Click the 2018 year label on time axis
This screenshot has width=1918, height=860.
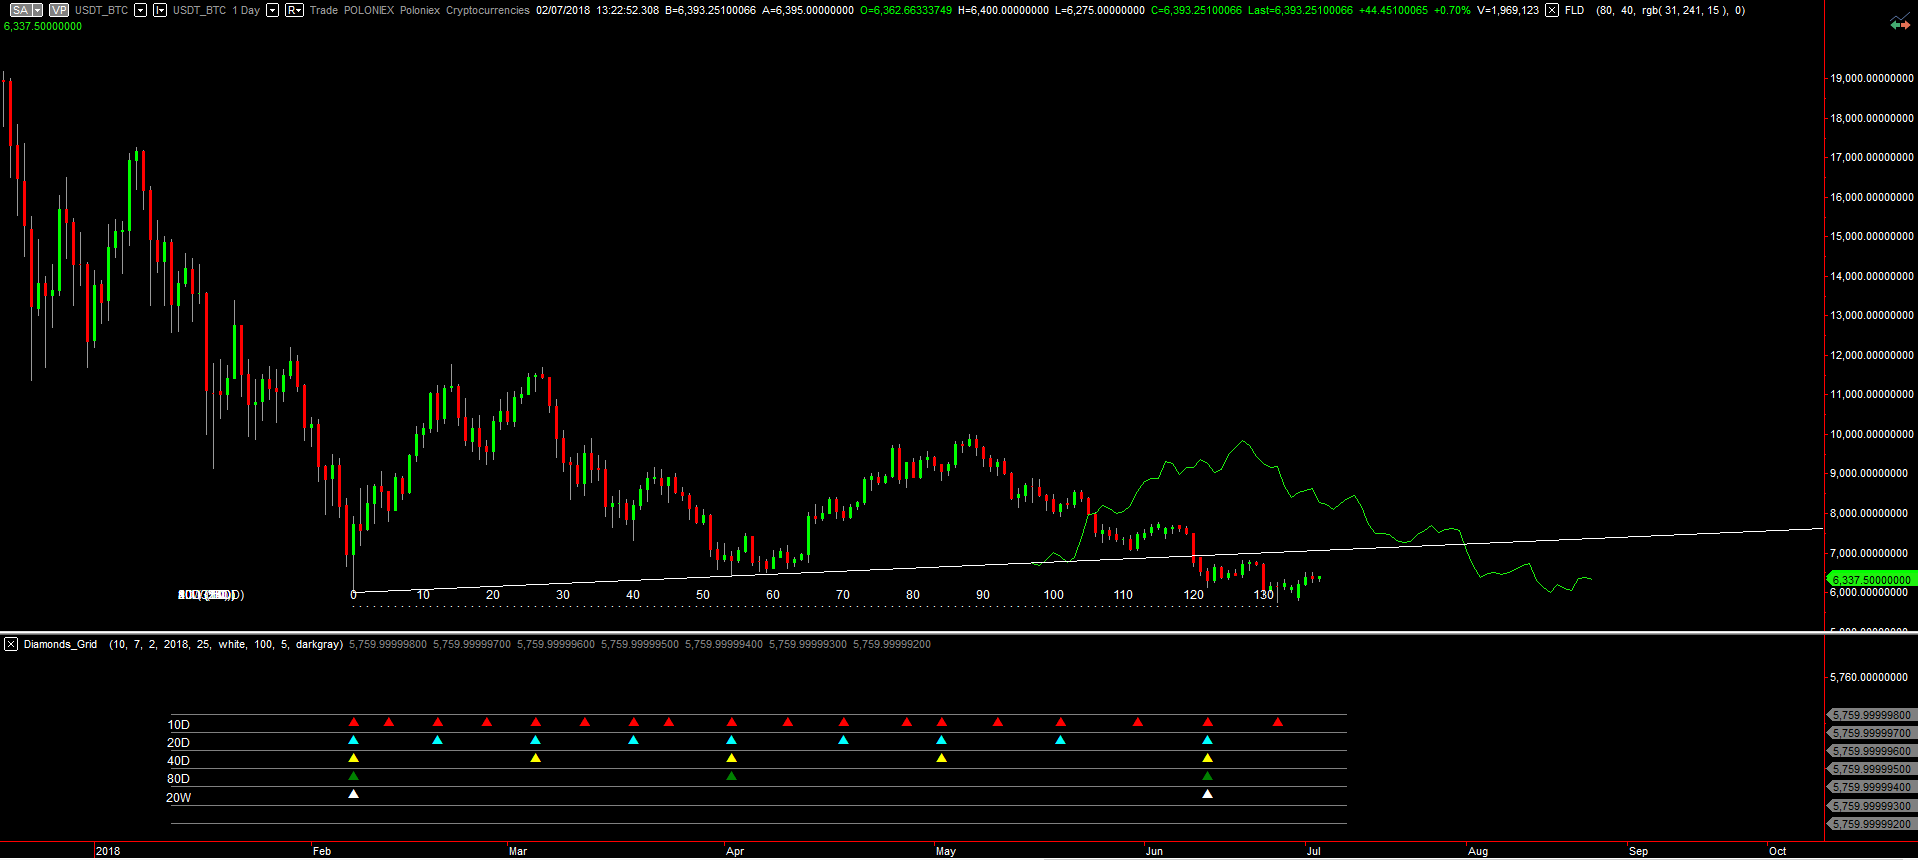(108, 851)
